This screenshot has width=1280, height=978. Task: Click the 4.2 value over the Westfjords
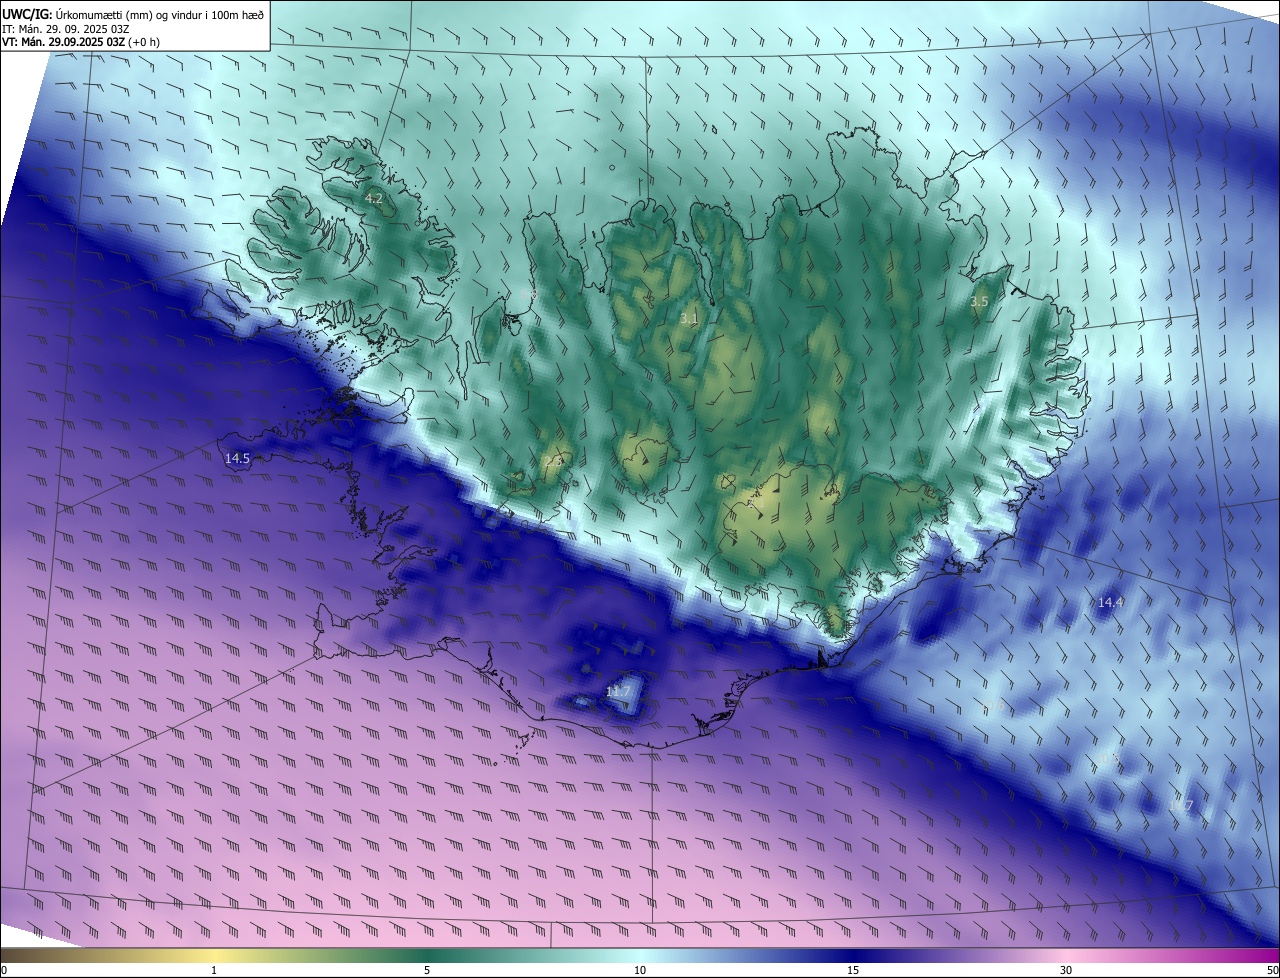click(374, 199)
